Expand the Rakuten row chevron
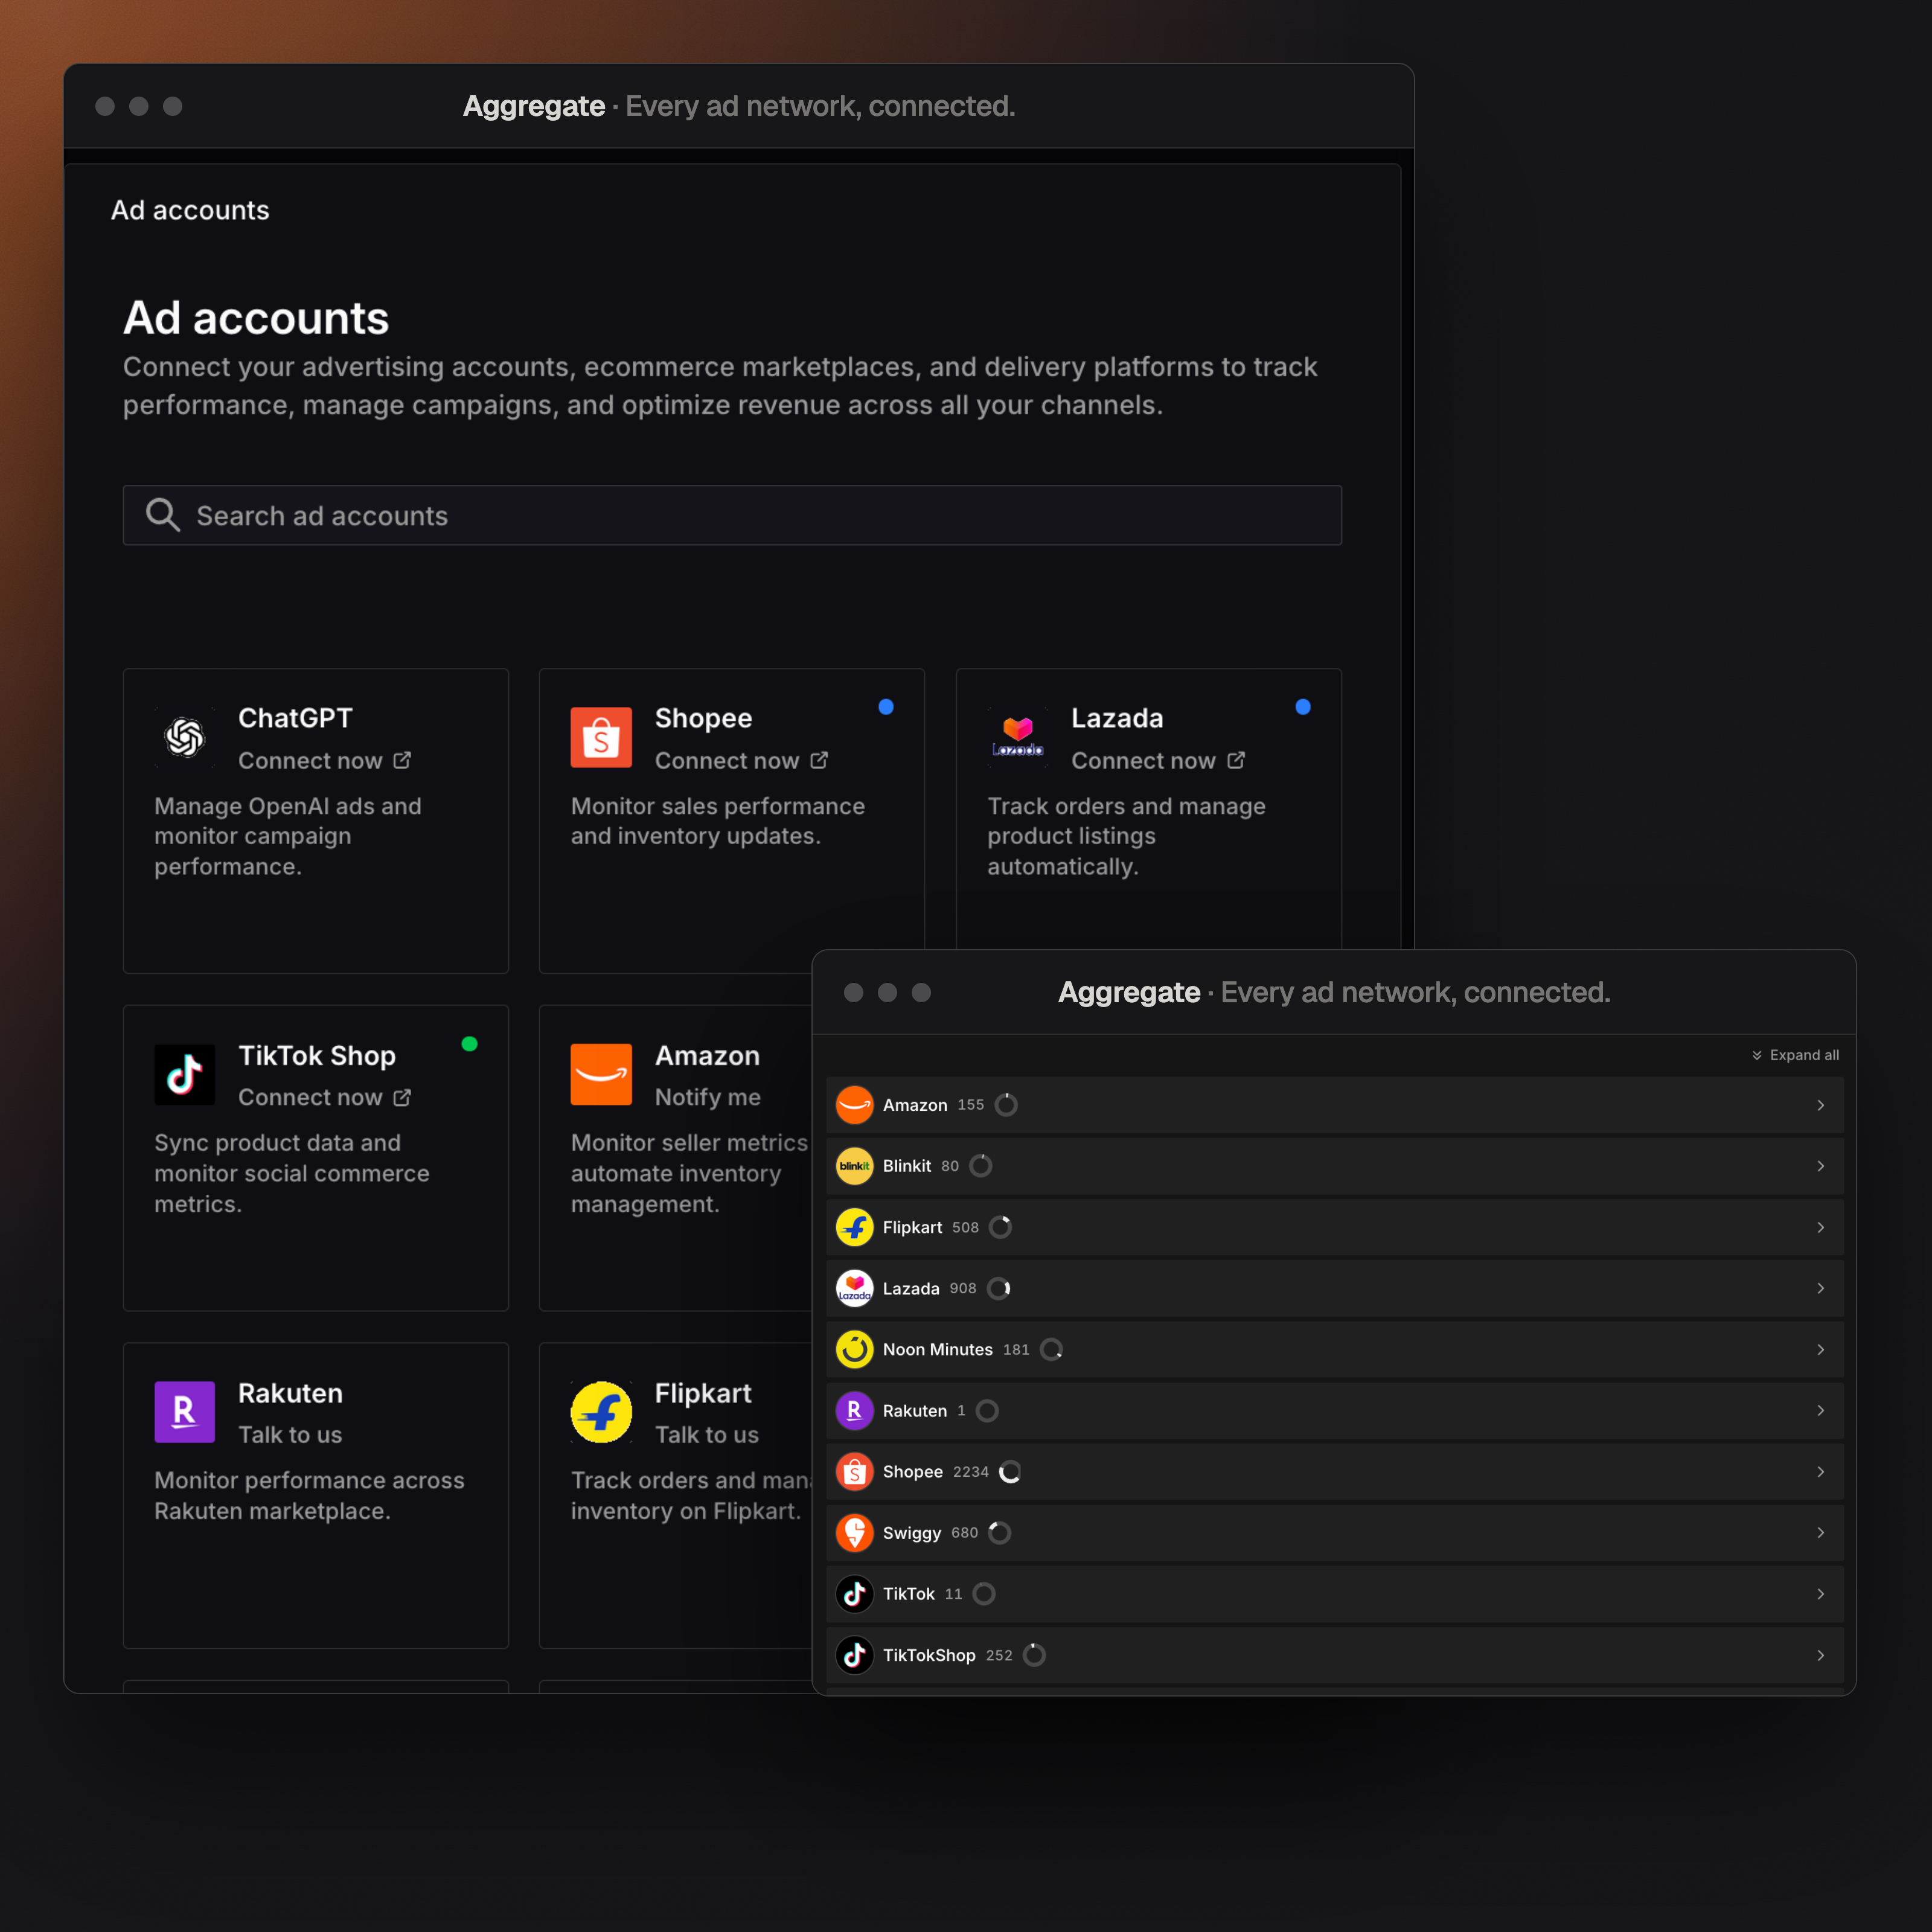Screen dimensions: 1932x1932 (1820, 1410)
